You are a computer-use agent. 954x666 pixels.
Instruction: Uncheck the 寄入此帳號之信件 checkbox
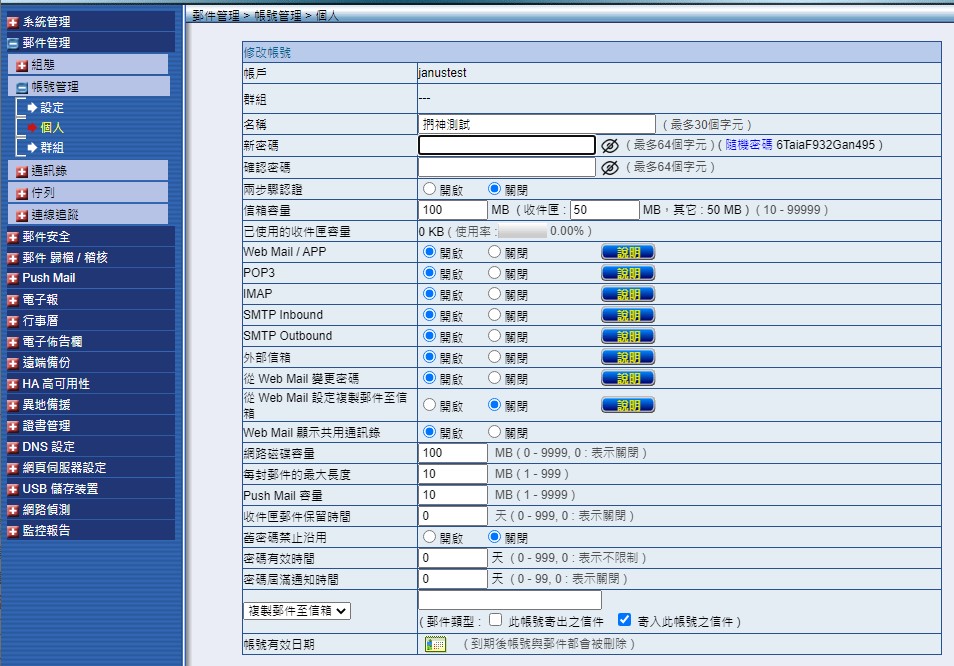click(625, 620)
